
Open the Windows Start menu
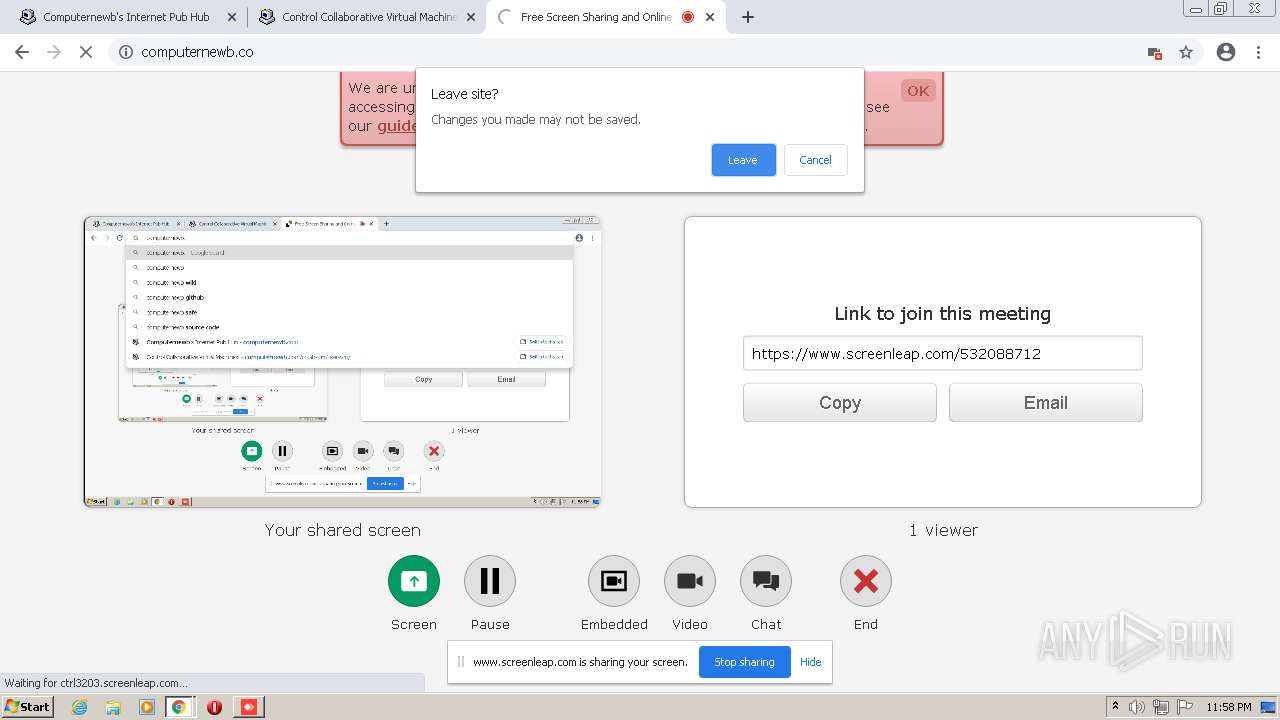click(28, 707)
